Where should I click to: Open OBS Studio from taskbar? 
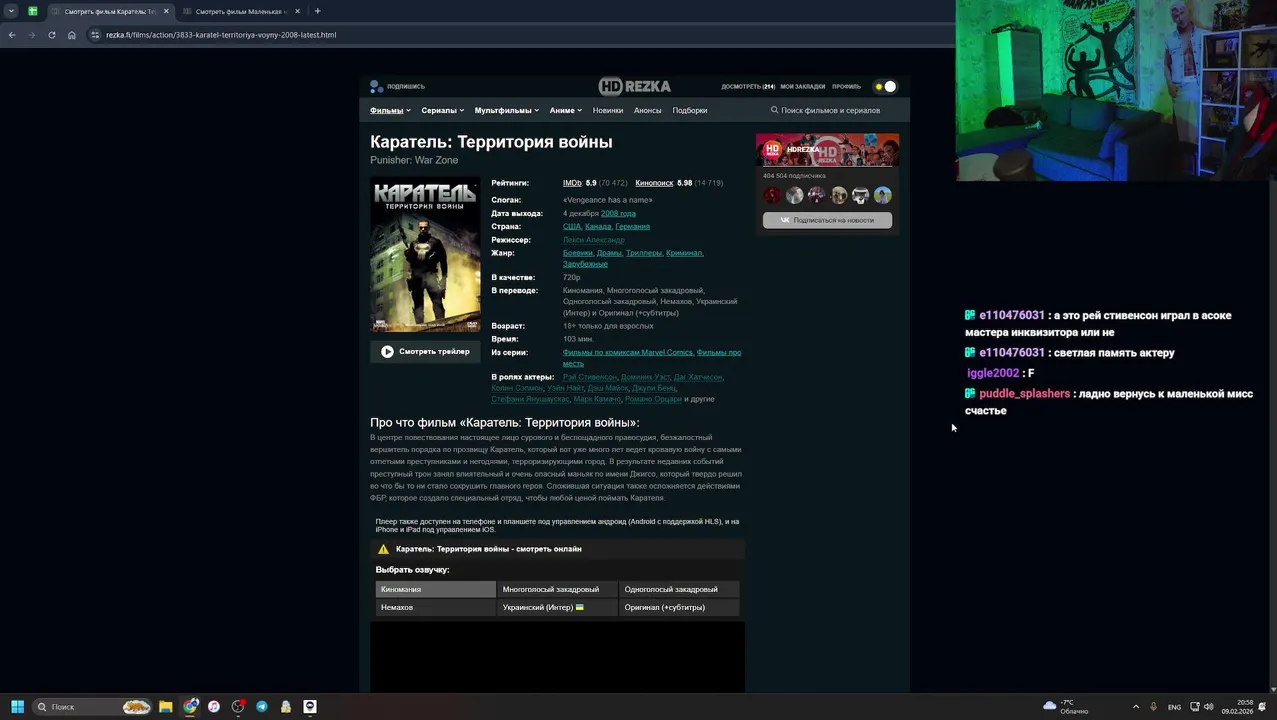238,707
